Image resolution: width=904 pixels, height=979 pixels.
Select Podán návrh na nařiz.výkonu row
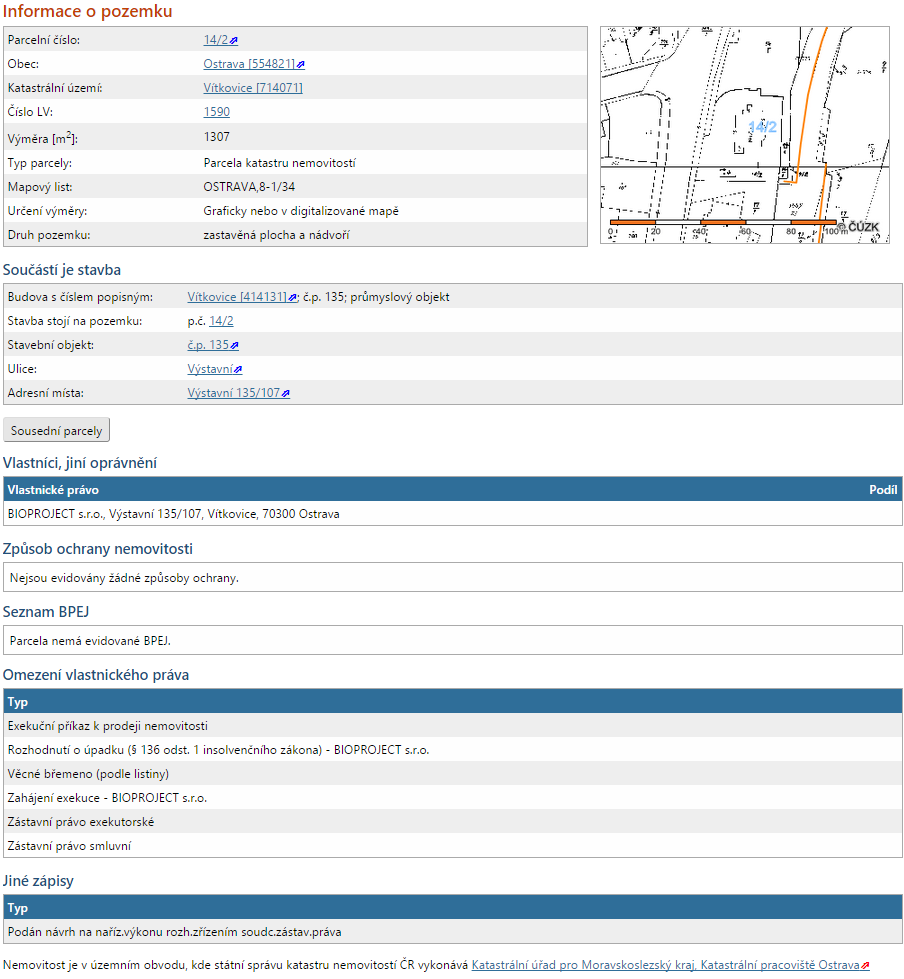click(453, 932)
